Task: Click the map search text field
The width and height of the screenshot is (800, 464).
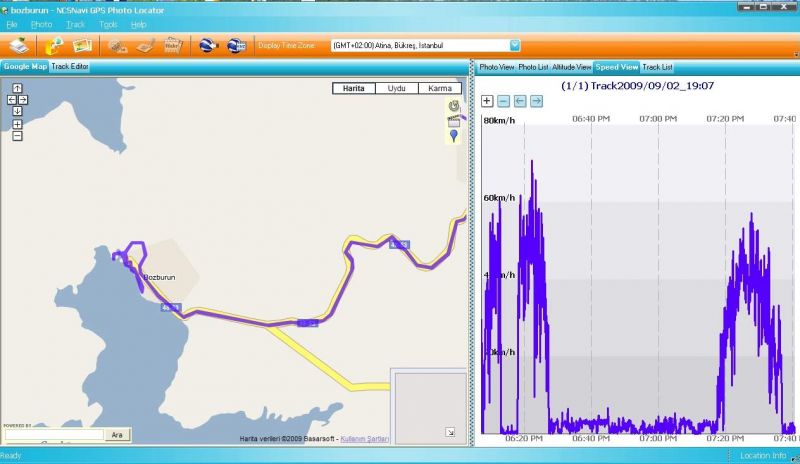Action: pyautogui.click(x=53, y=435)
